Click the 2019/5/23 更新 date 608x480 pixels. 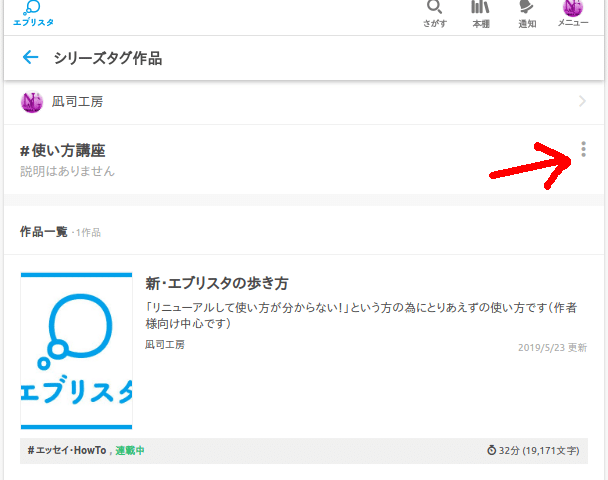[x=552, y=347]
